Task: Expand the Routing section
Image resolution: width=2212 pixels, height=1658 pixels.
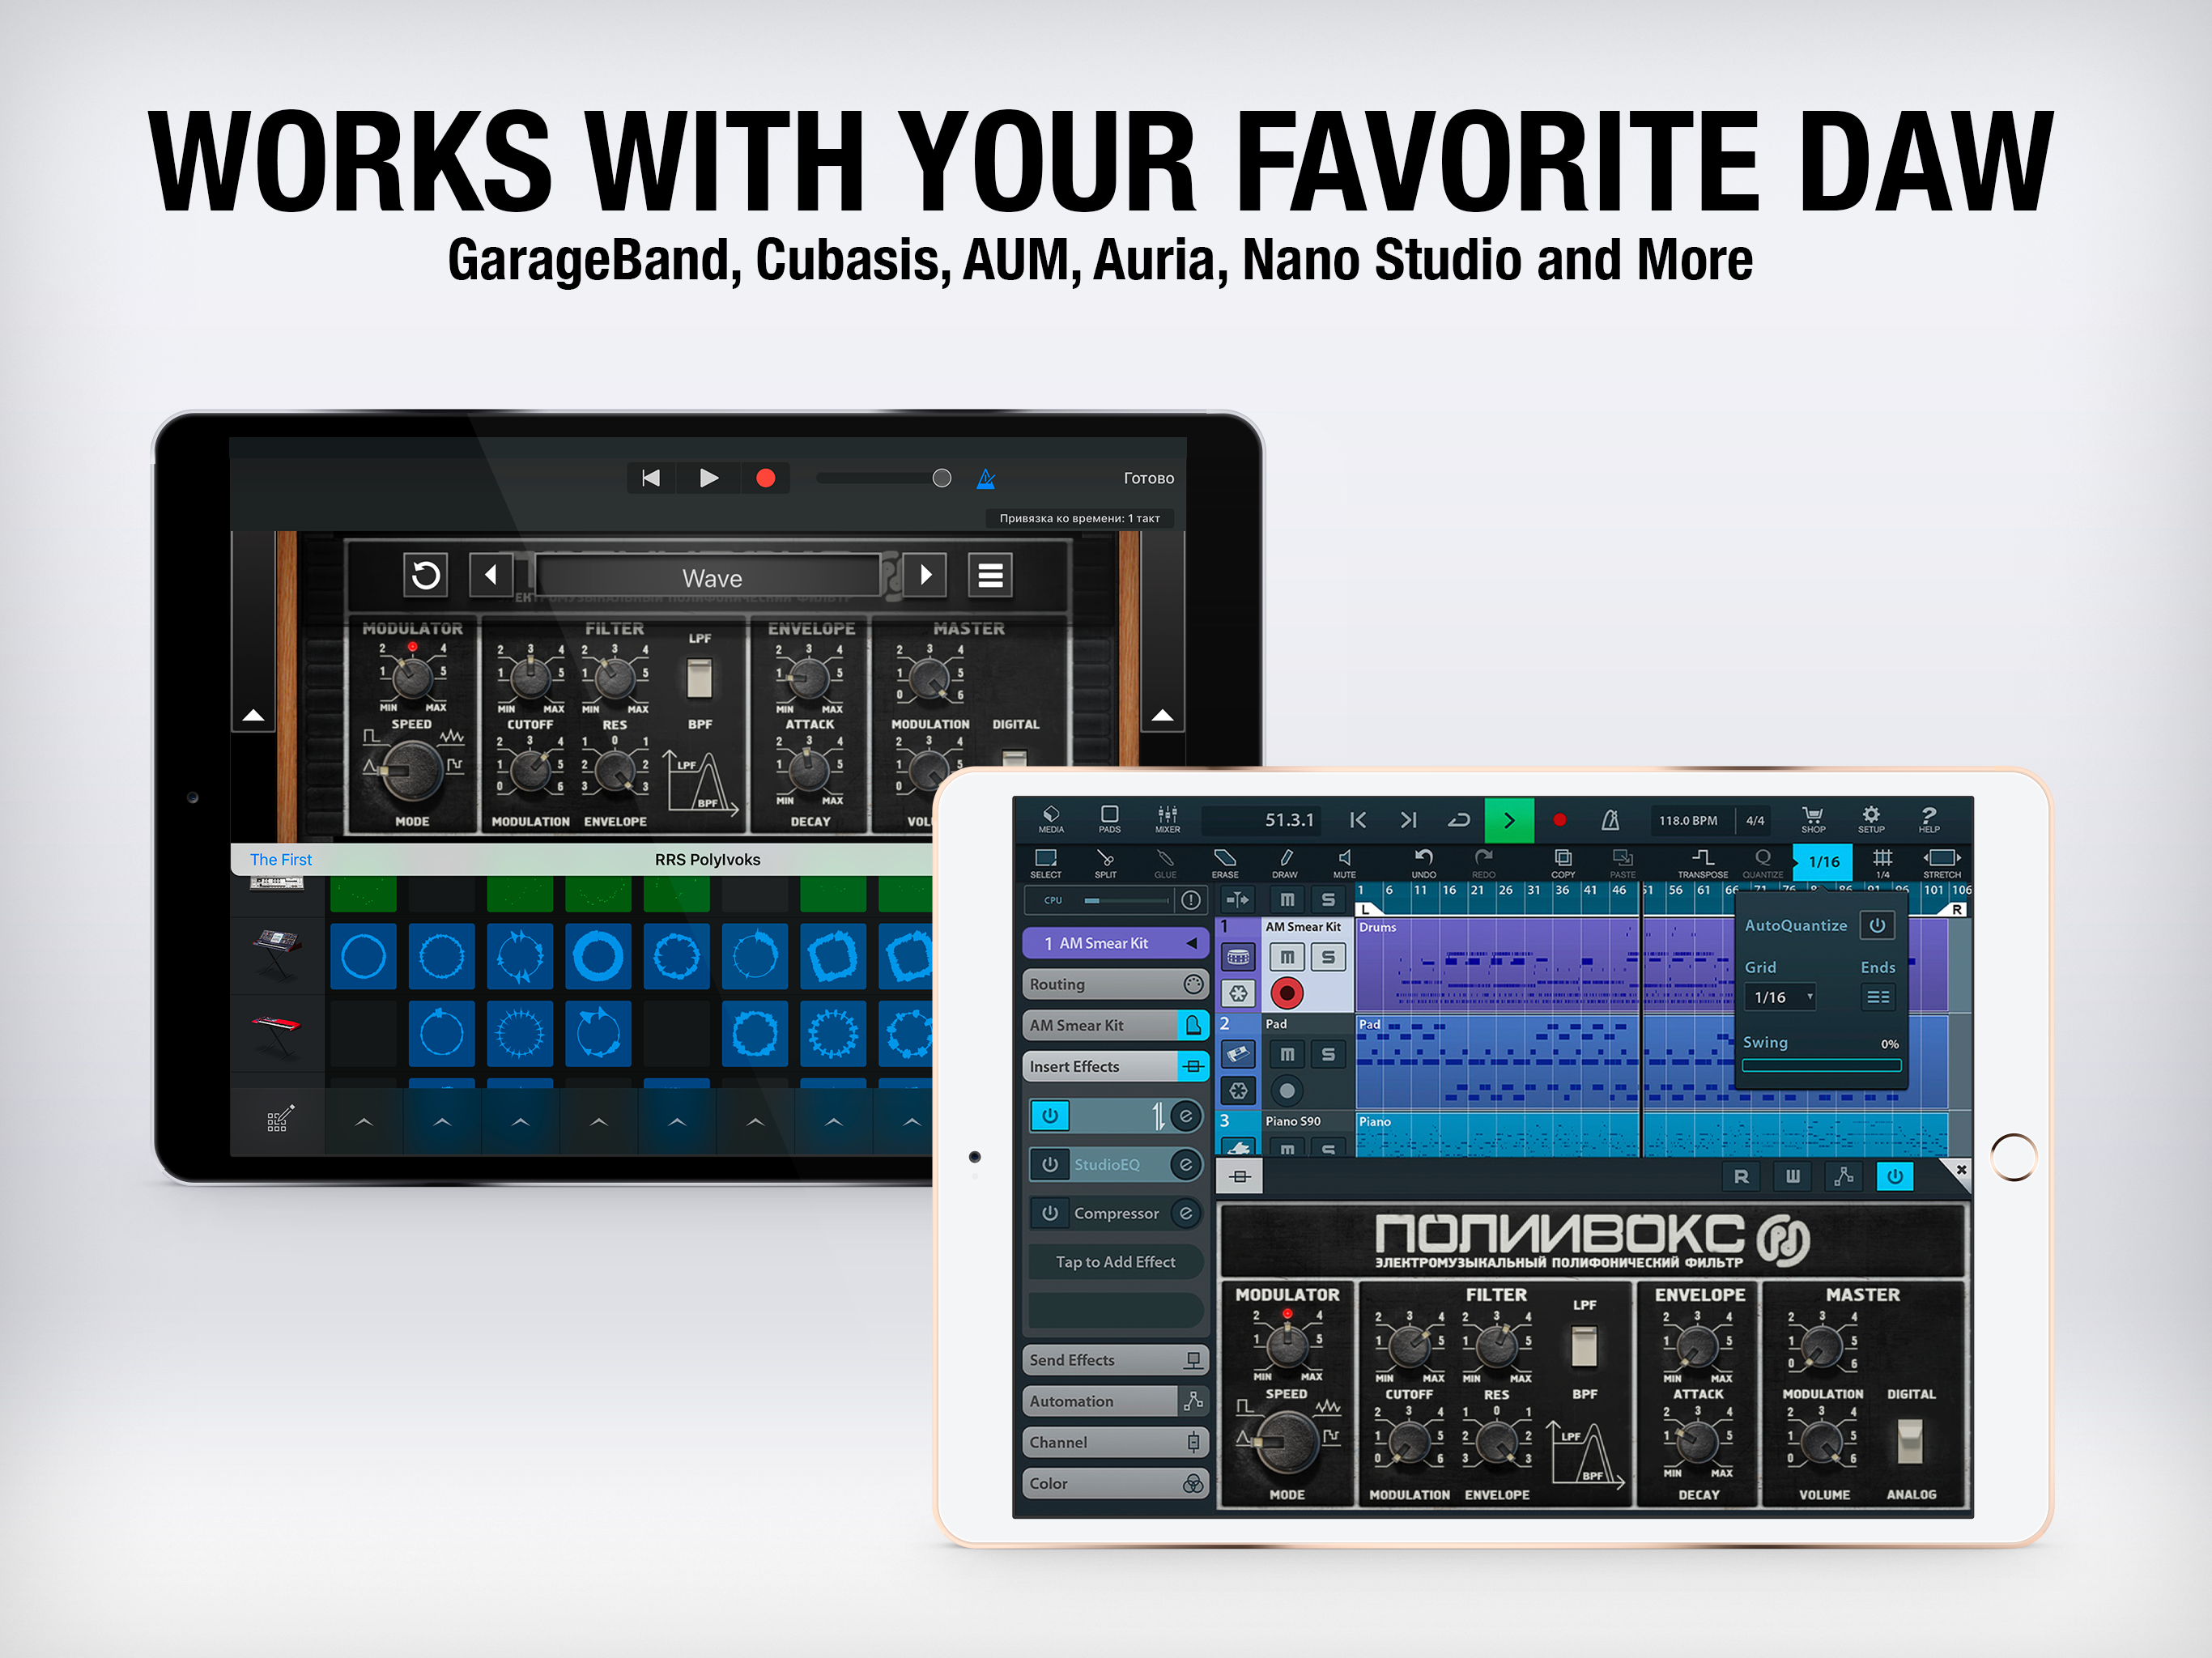Action: coord(1115,984)
